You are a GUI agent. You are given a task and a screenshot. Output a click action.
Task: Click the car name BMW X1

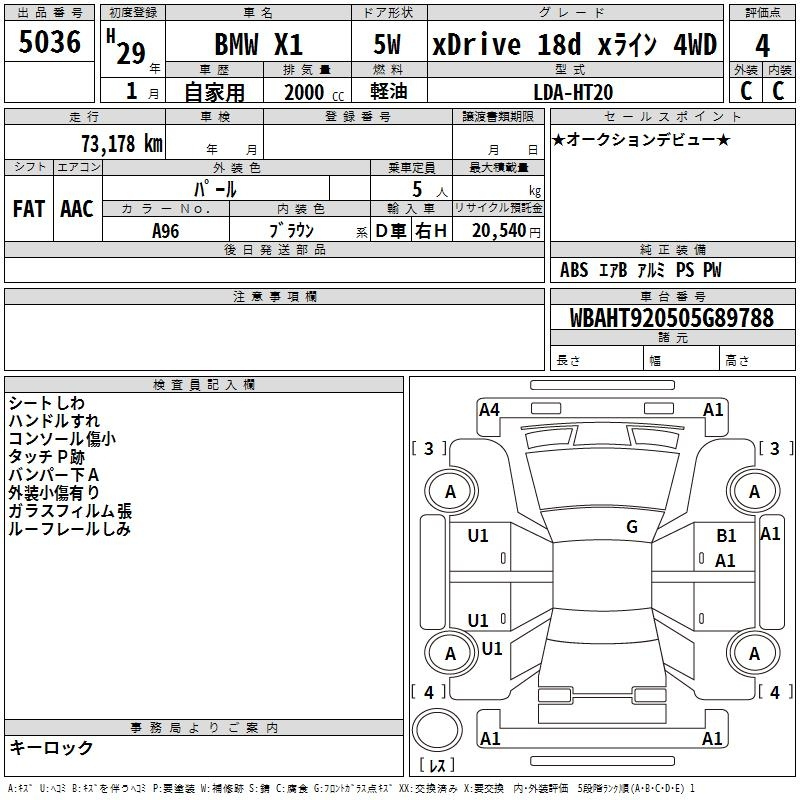click(x=259, y=44)
